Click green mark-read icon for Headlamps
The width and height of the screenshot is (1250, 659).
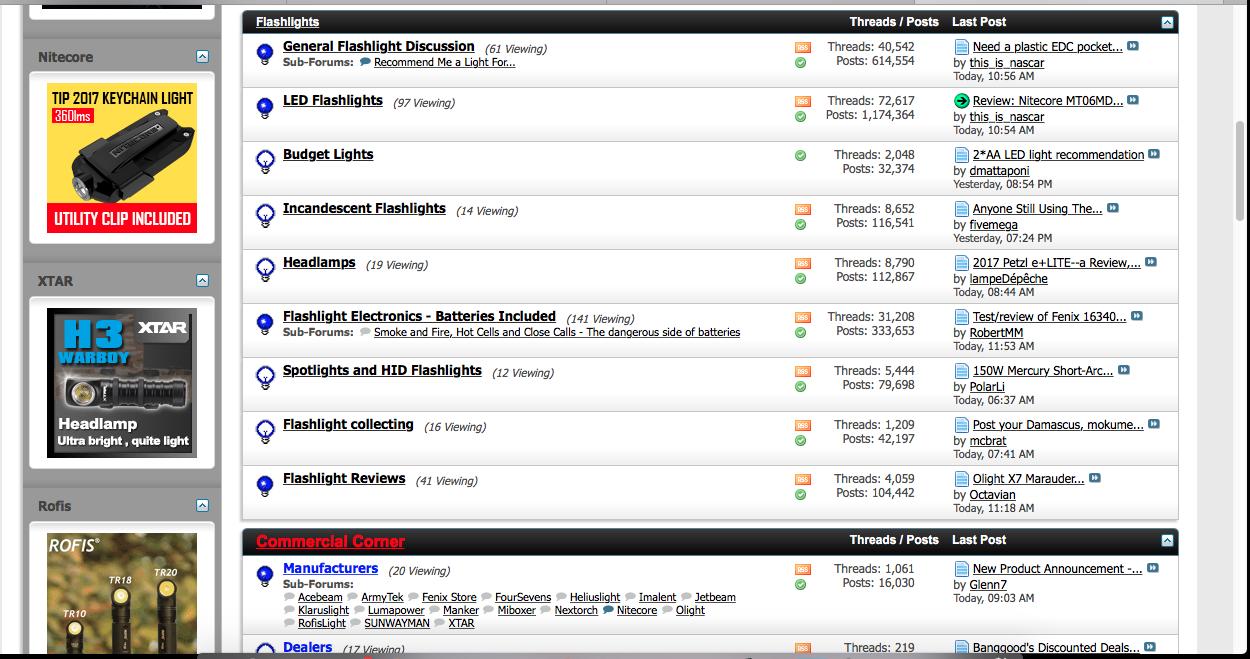[801, 279]
